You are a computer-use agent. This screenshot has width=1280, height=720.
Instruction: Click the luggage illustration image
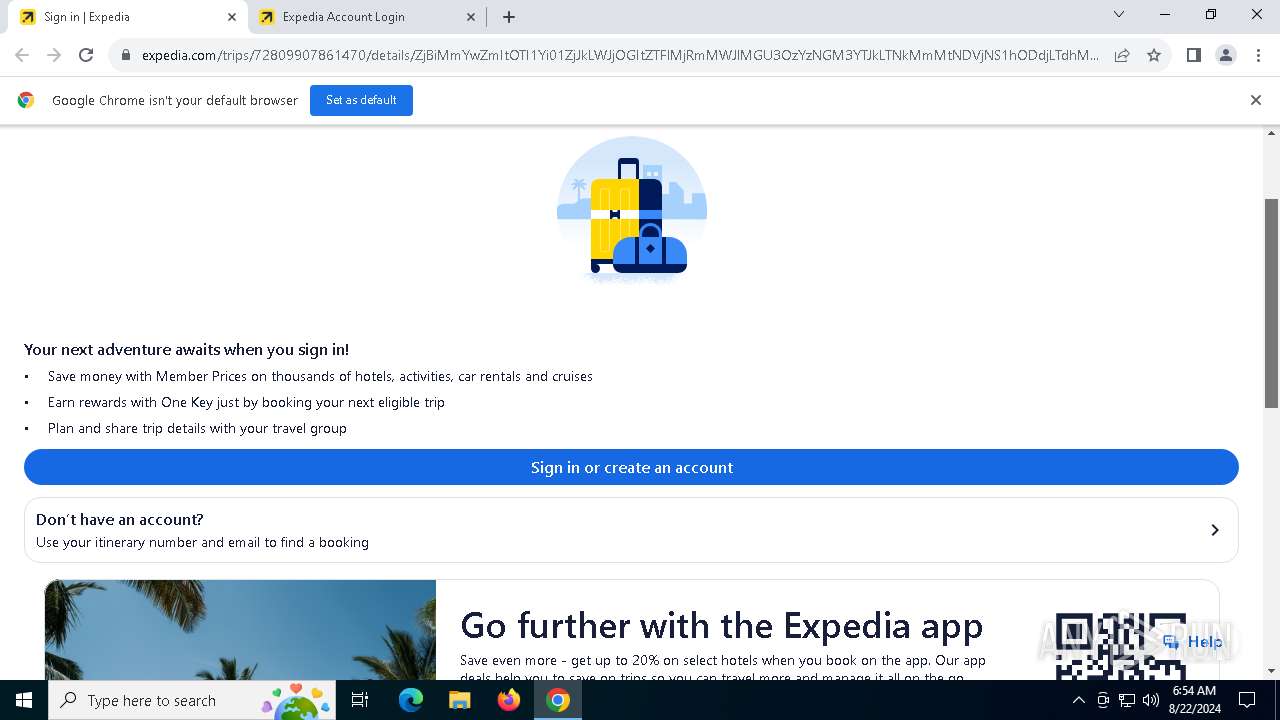tap(632, 210)
